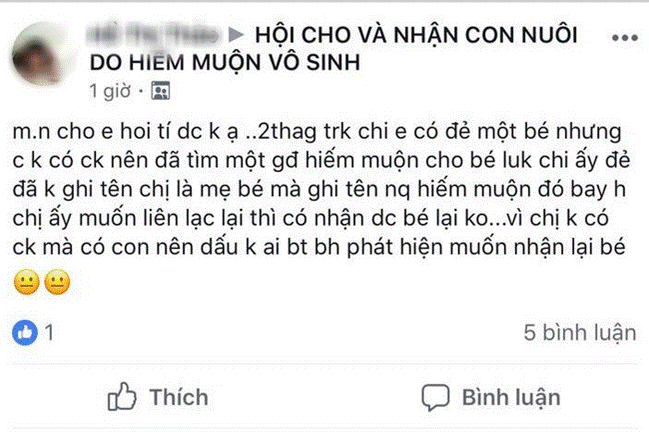This screenshot has width=649, height=432.
Task: Open the three-dot post options menu
Action: [625, 38]
